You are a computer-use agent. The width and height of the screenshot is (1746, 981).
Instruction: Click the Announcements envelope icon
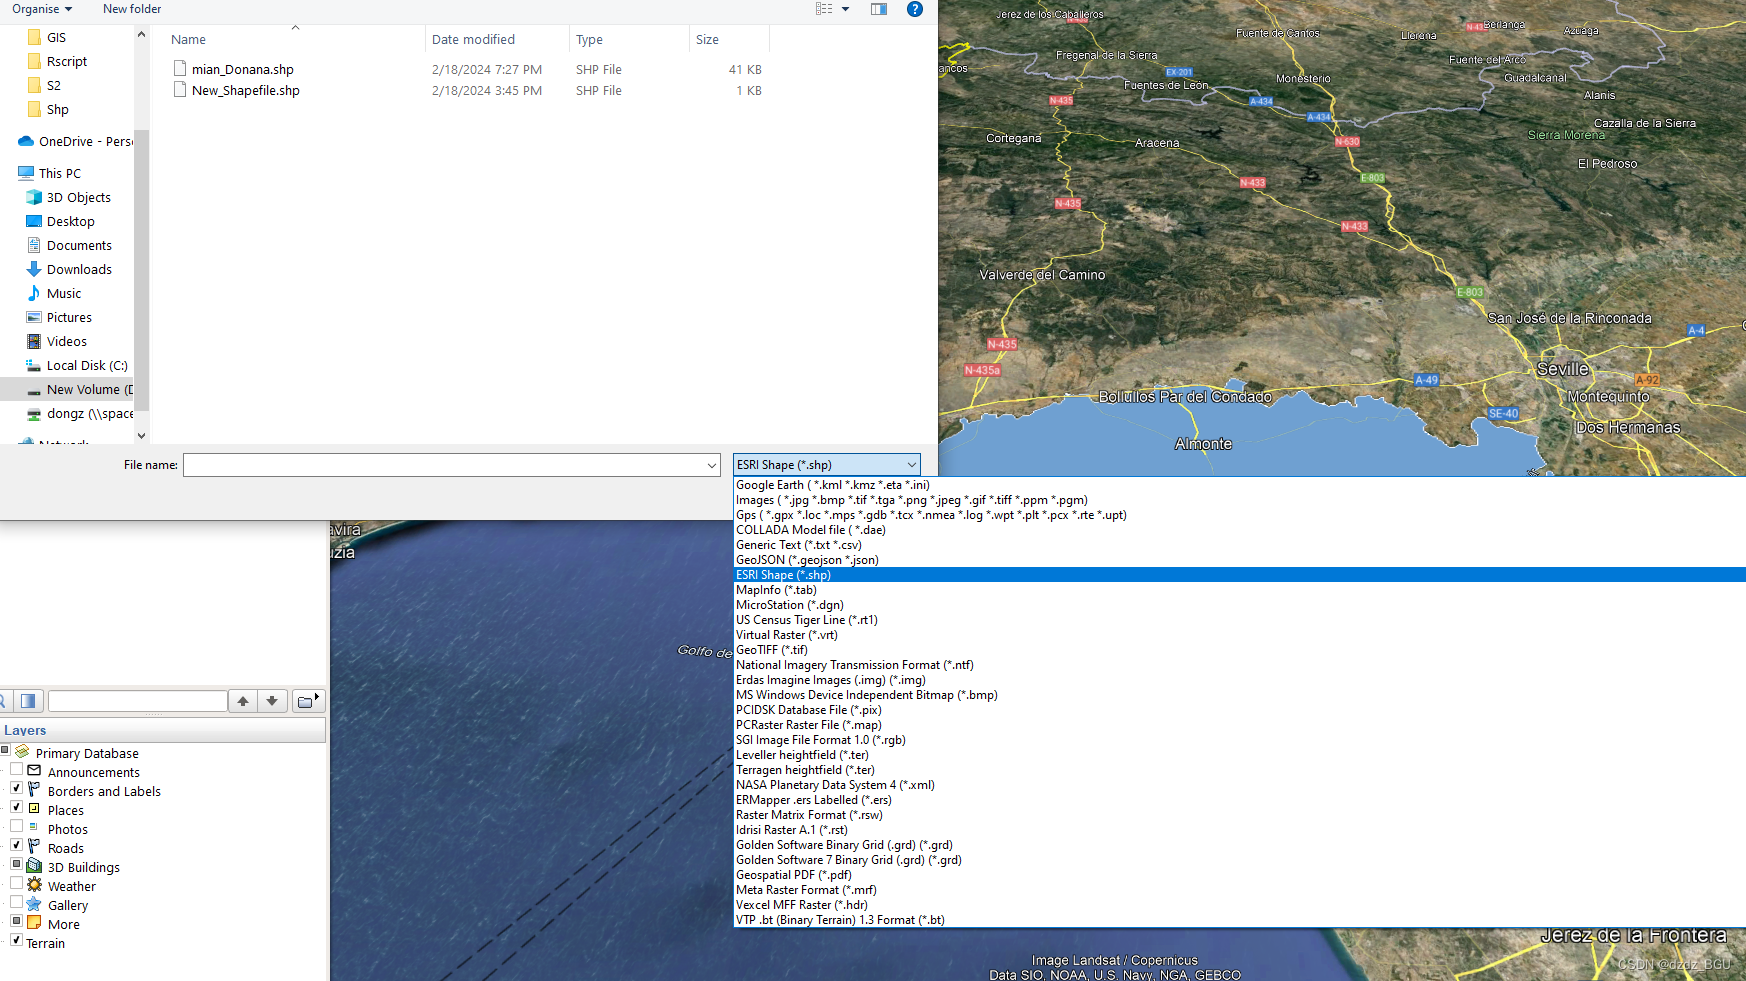coord(33,772)
